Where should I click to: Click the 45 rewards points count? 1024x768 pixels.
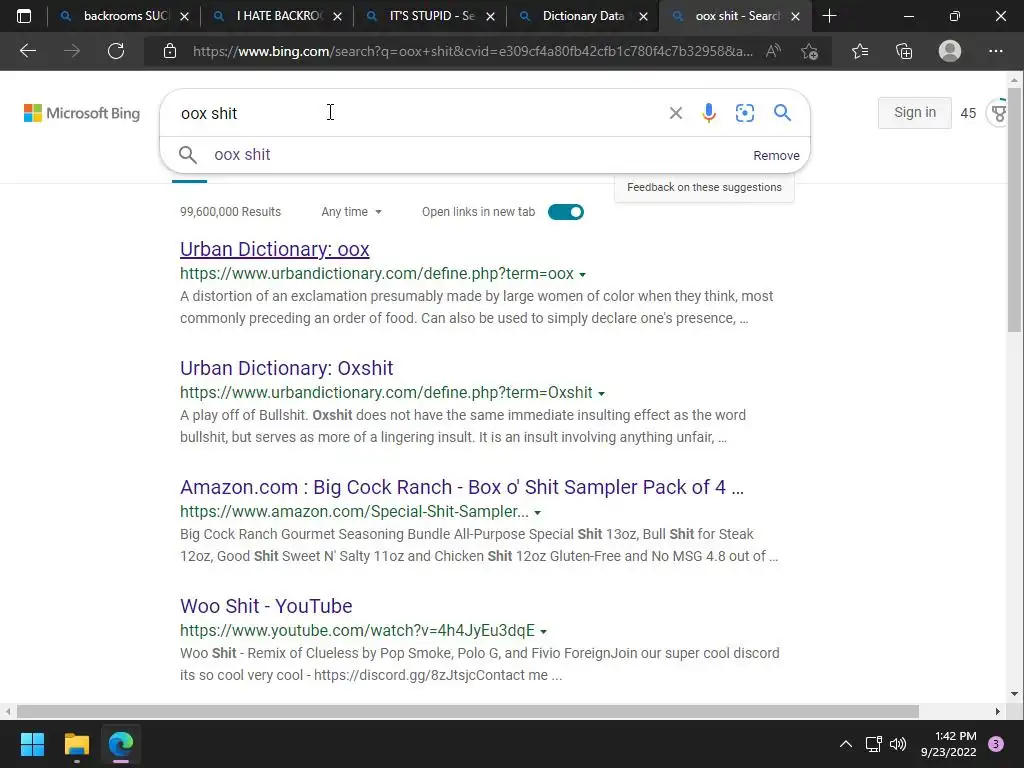tap(968, 113)
